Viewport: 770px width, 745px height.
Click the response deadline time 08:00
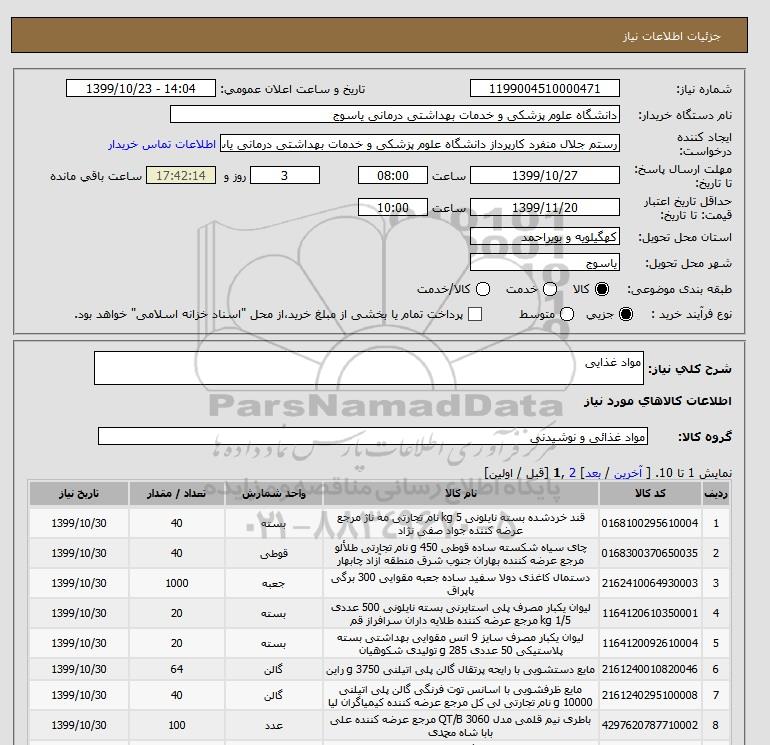tap(393, 175)
